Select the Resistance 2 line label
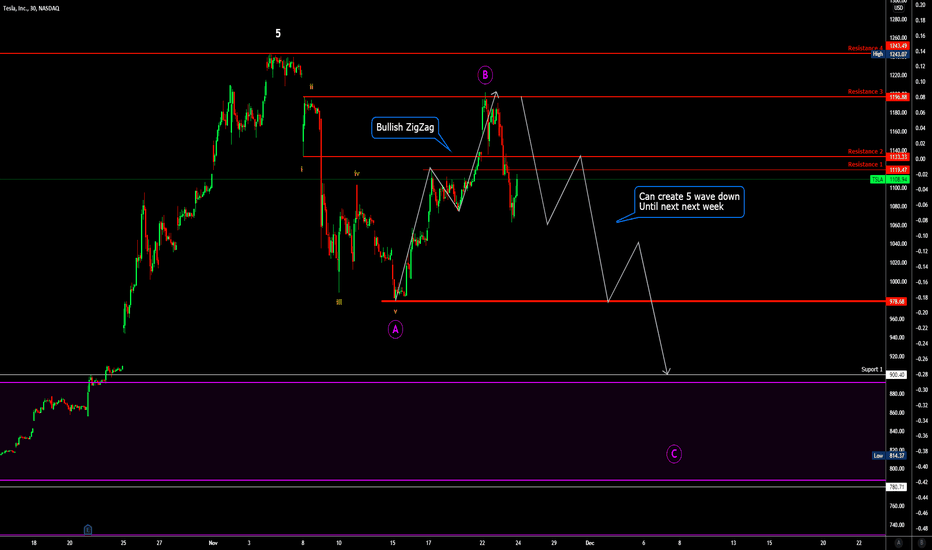Viewport: 932px width, 550px height. click(x=865, y=152)
